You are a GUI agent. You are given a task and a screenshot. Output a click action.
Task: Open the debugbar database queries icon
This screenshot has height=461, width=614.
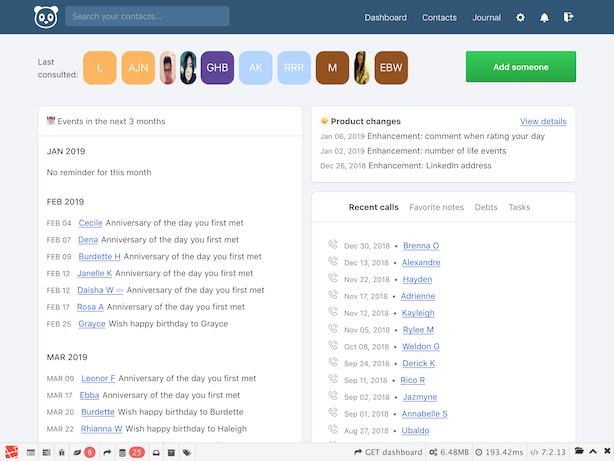[x=122, y=452]
